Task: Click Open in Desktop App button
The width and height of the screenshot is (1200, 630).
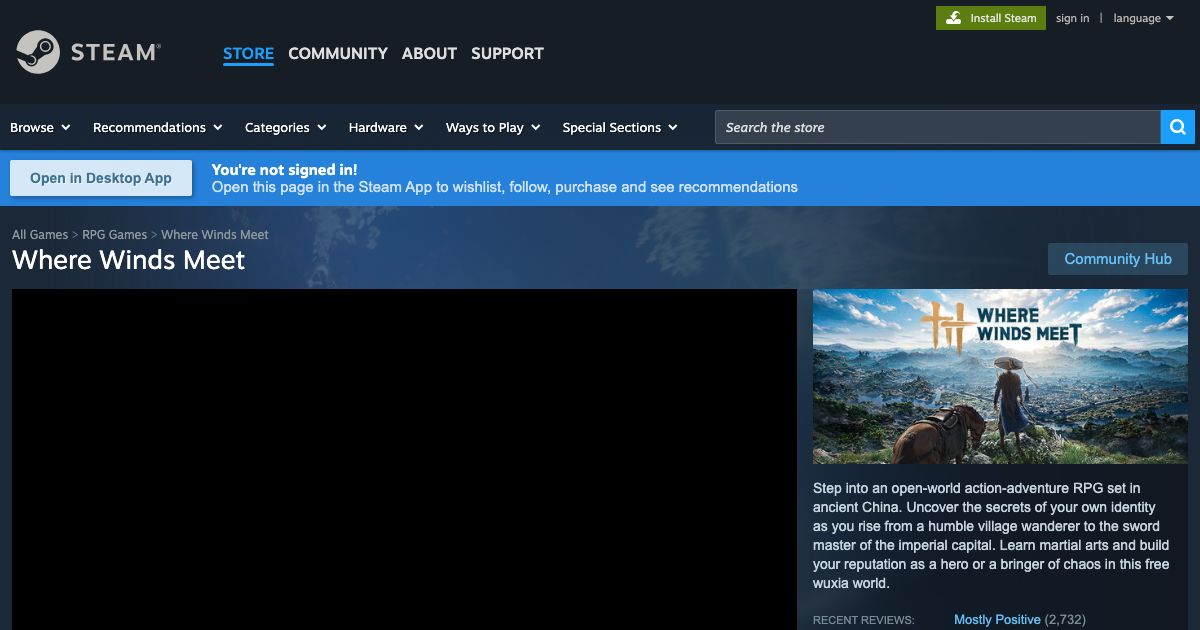Action: coord(101,178)
